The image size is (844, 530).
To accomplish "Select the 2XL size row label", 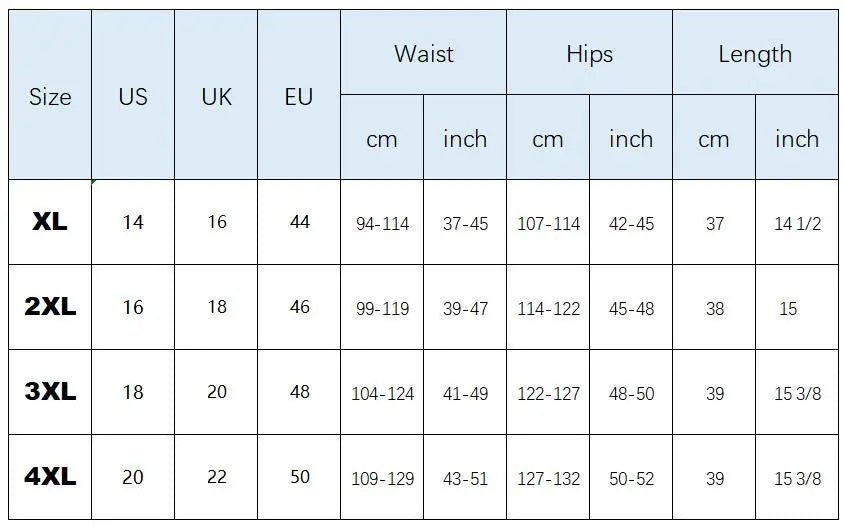I will click(50, 307).
